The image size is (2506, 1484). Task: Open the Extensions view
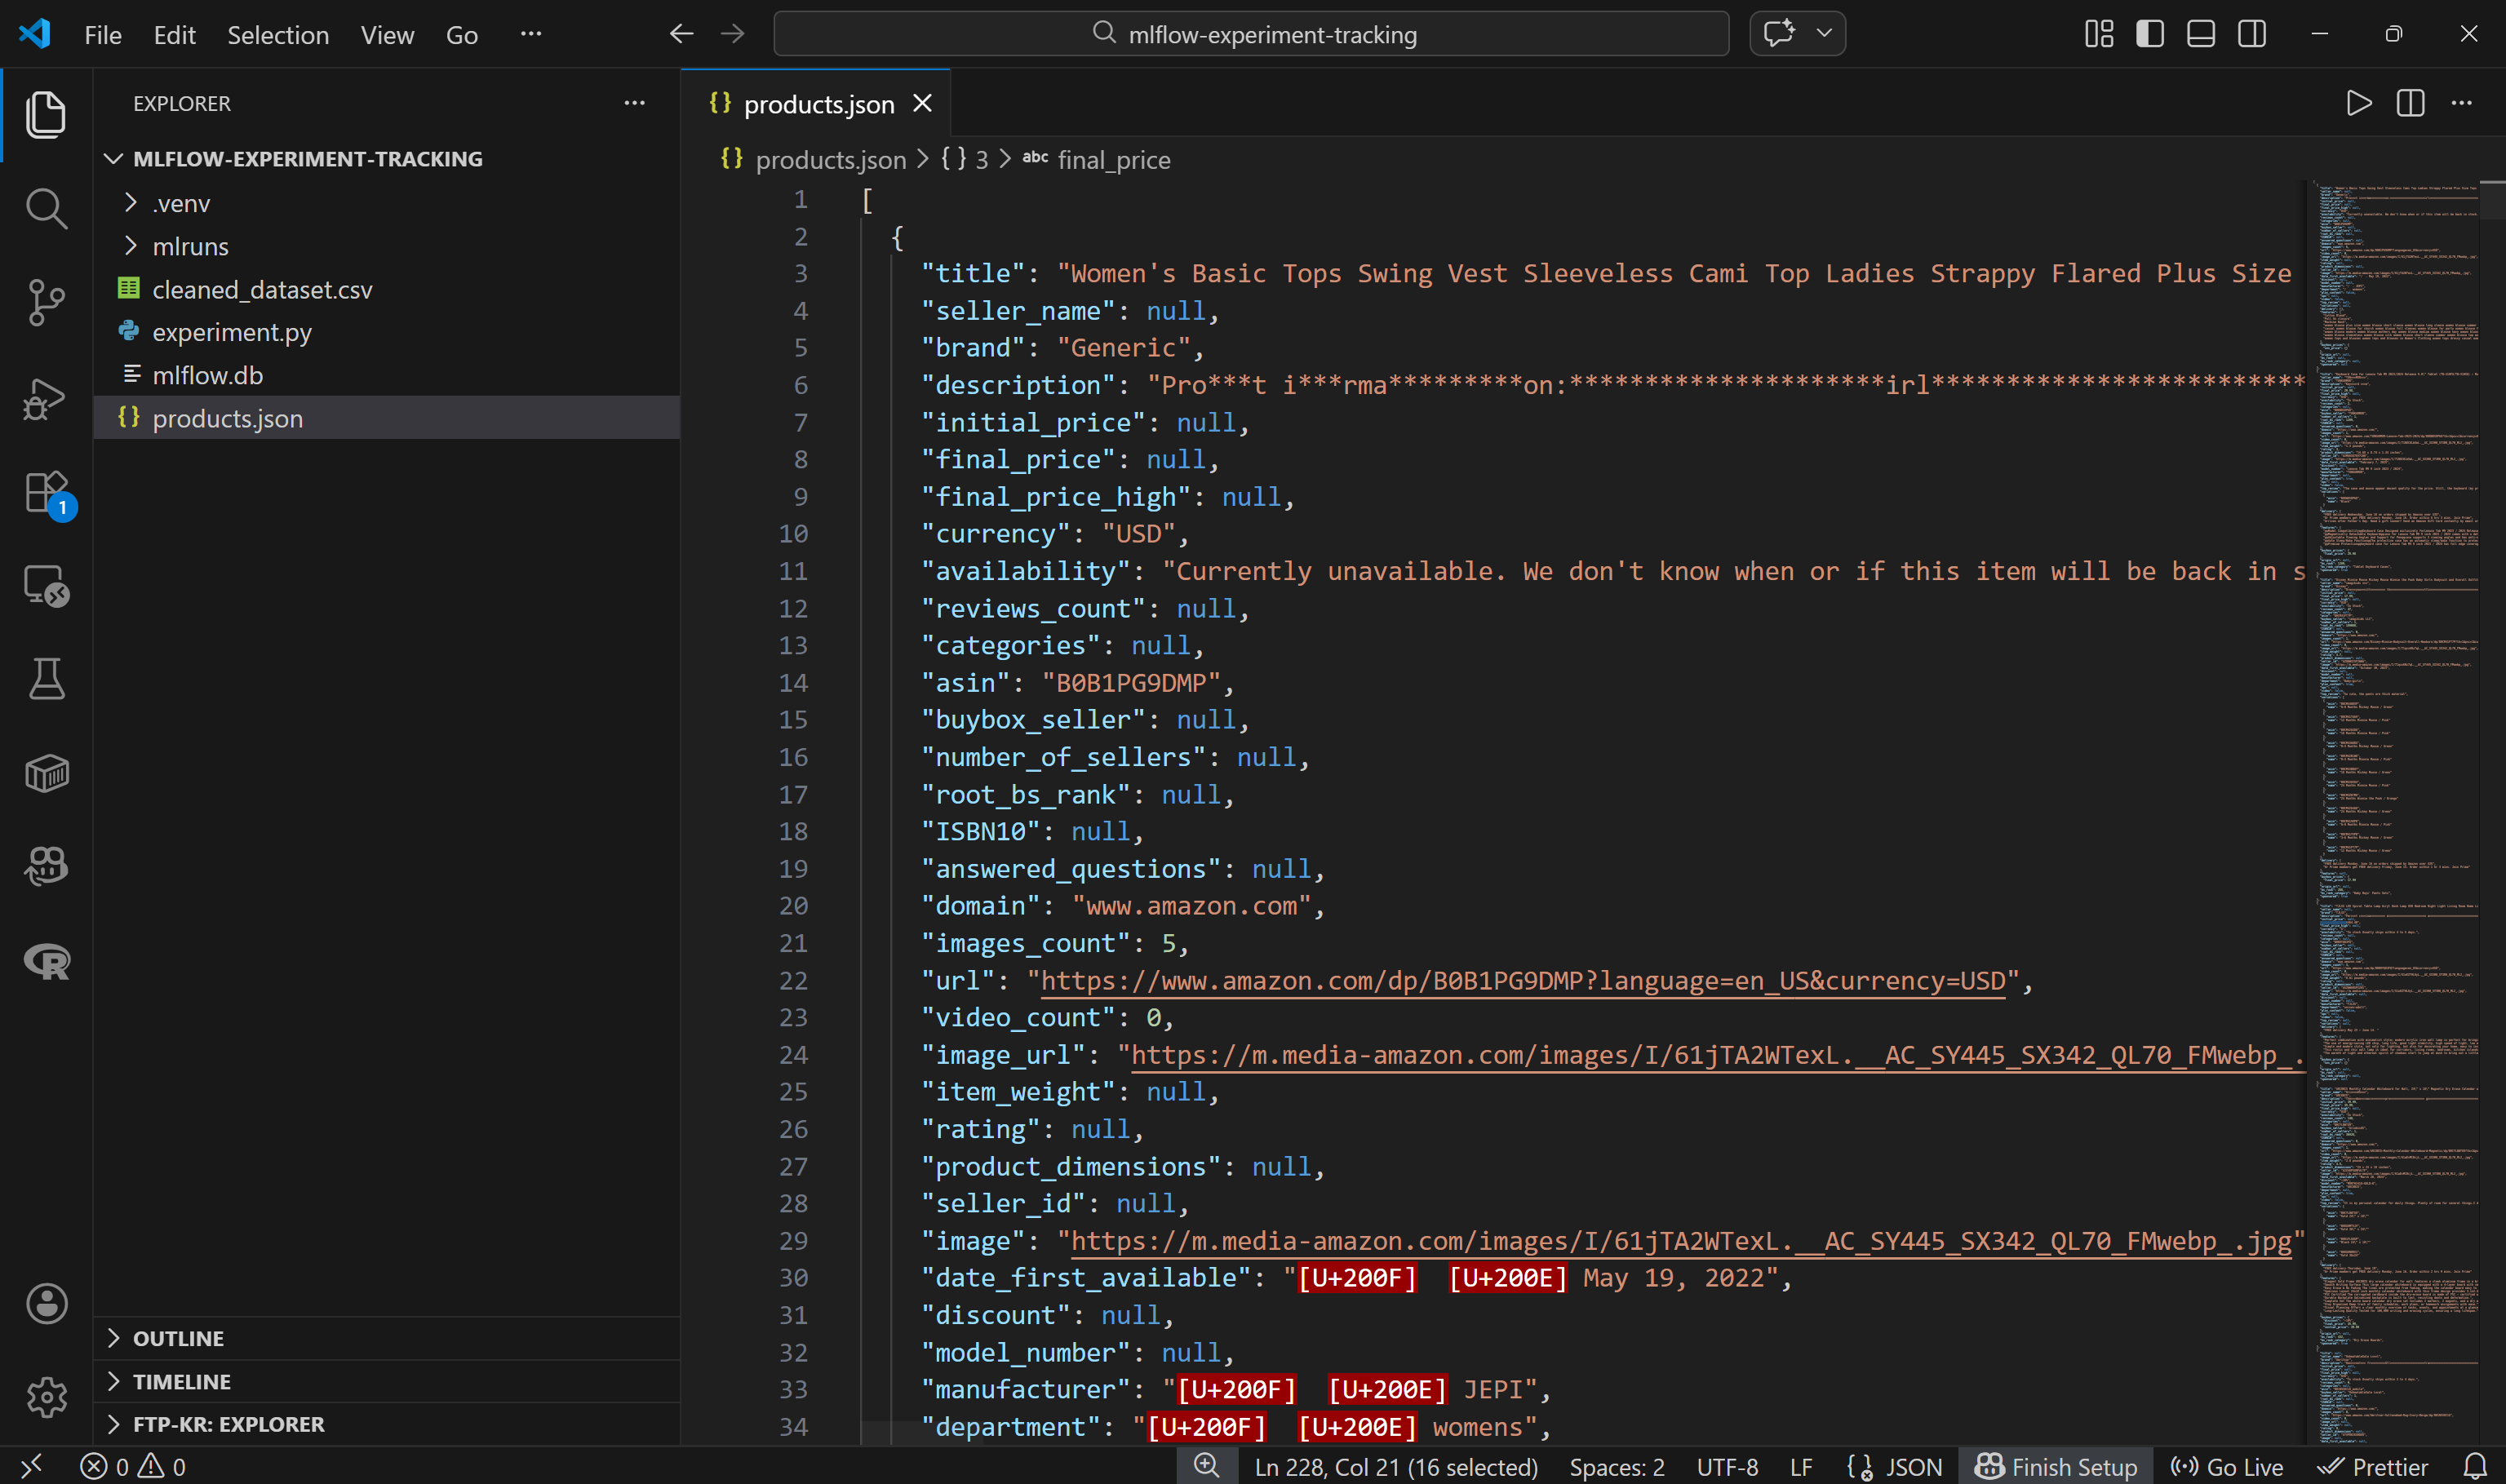click(x=46, y=492)
